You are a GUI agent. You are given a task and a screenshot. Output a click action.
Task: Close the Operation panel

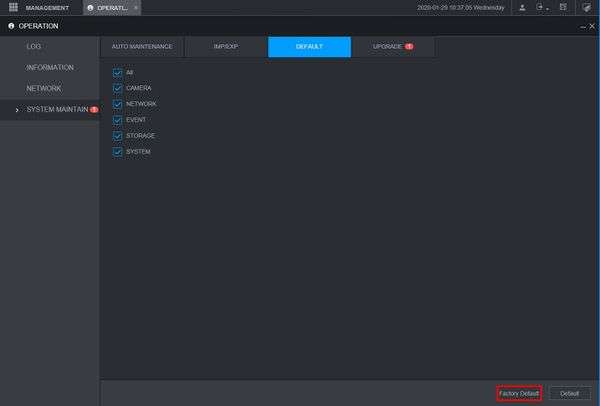592,26
